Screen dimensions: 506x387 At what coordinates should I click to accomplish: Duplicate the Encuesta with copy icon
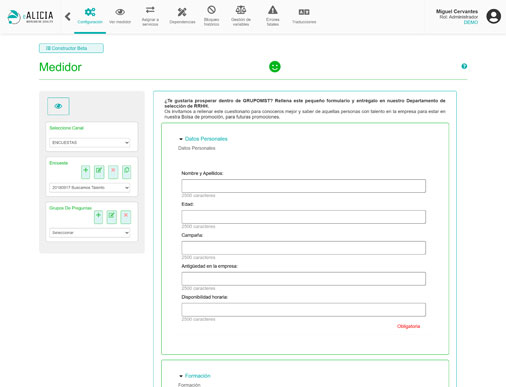[x=127, y=172]
